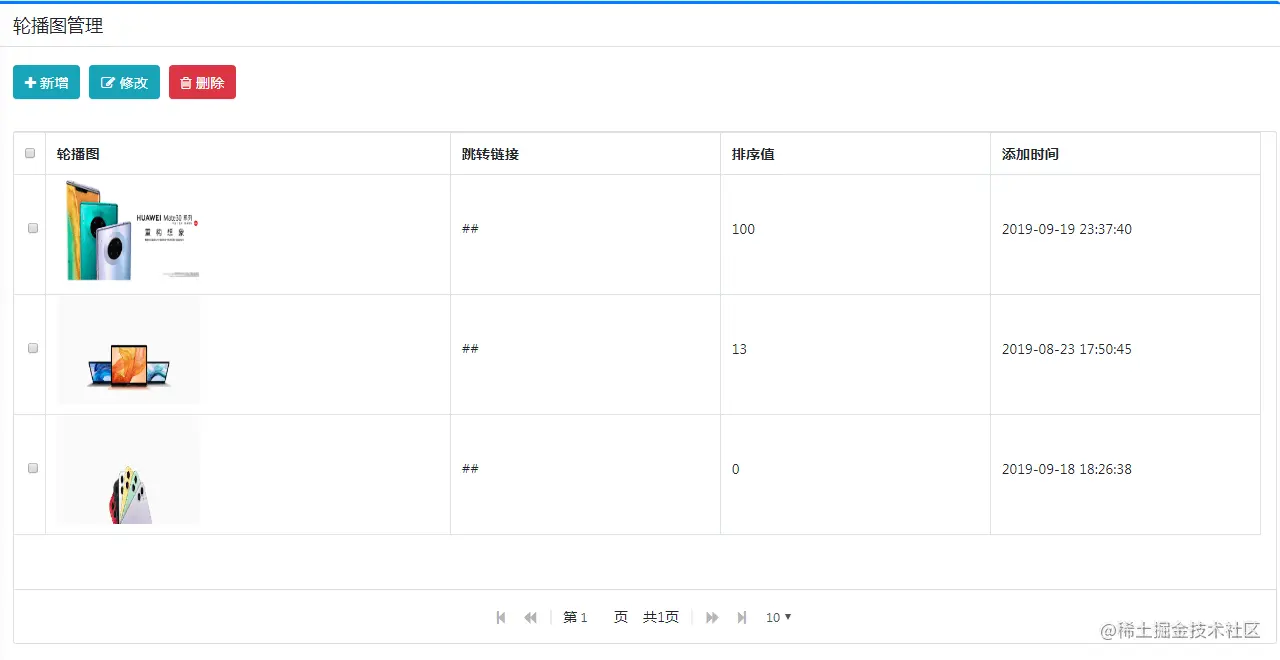
Task: Select date 2019-08-23 17:50:45
Action: click(x=1067, y=349)
